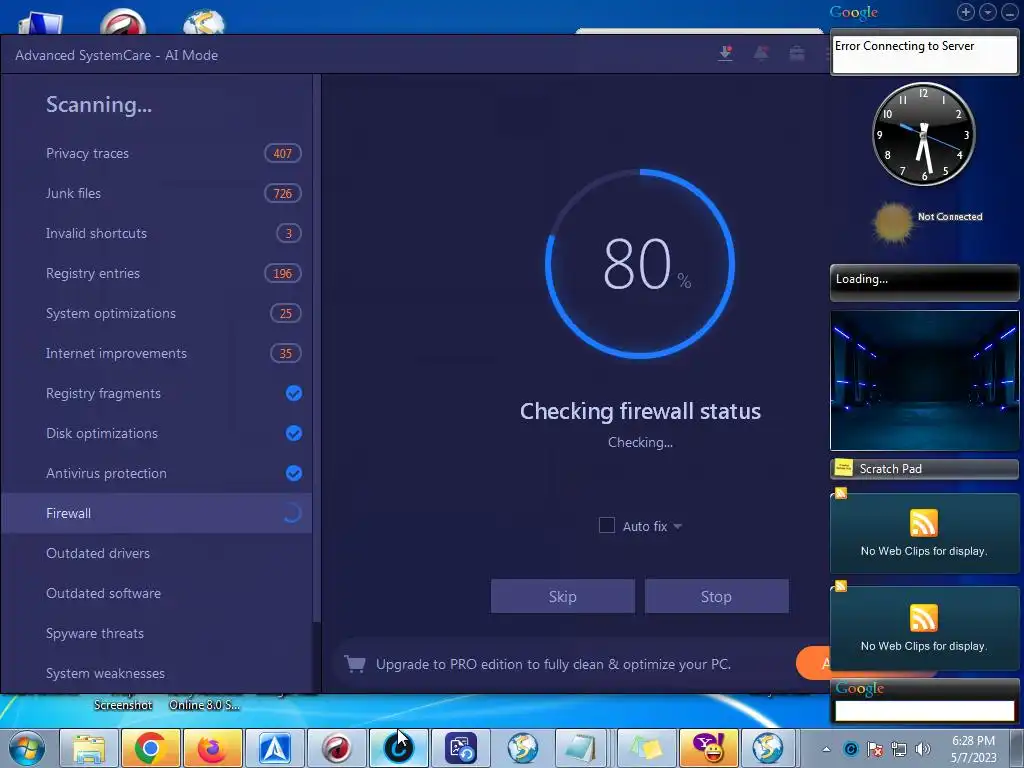Click the shopping cart upgrade icon

pyautogui.click(x=355, y=664)
